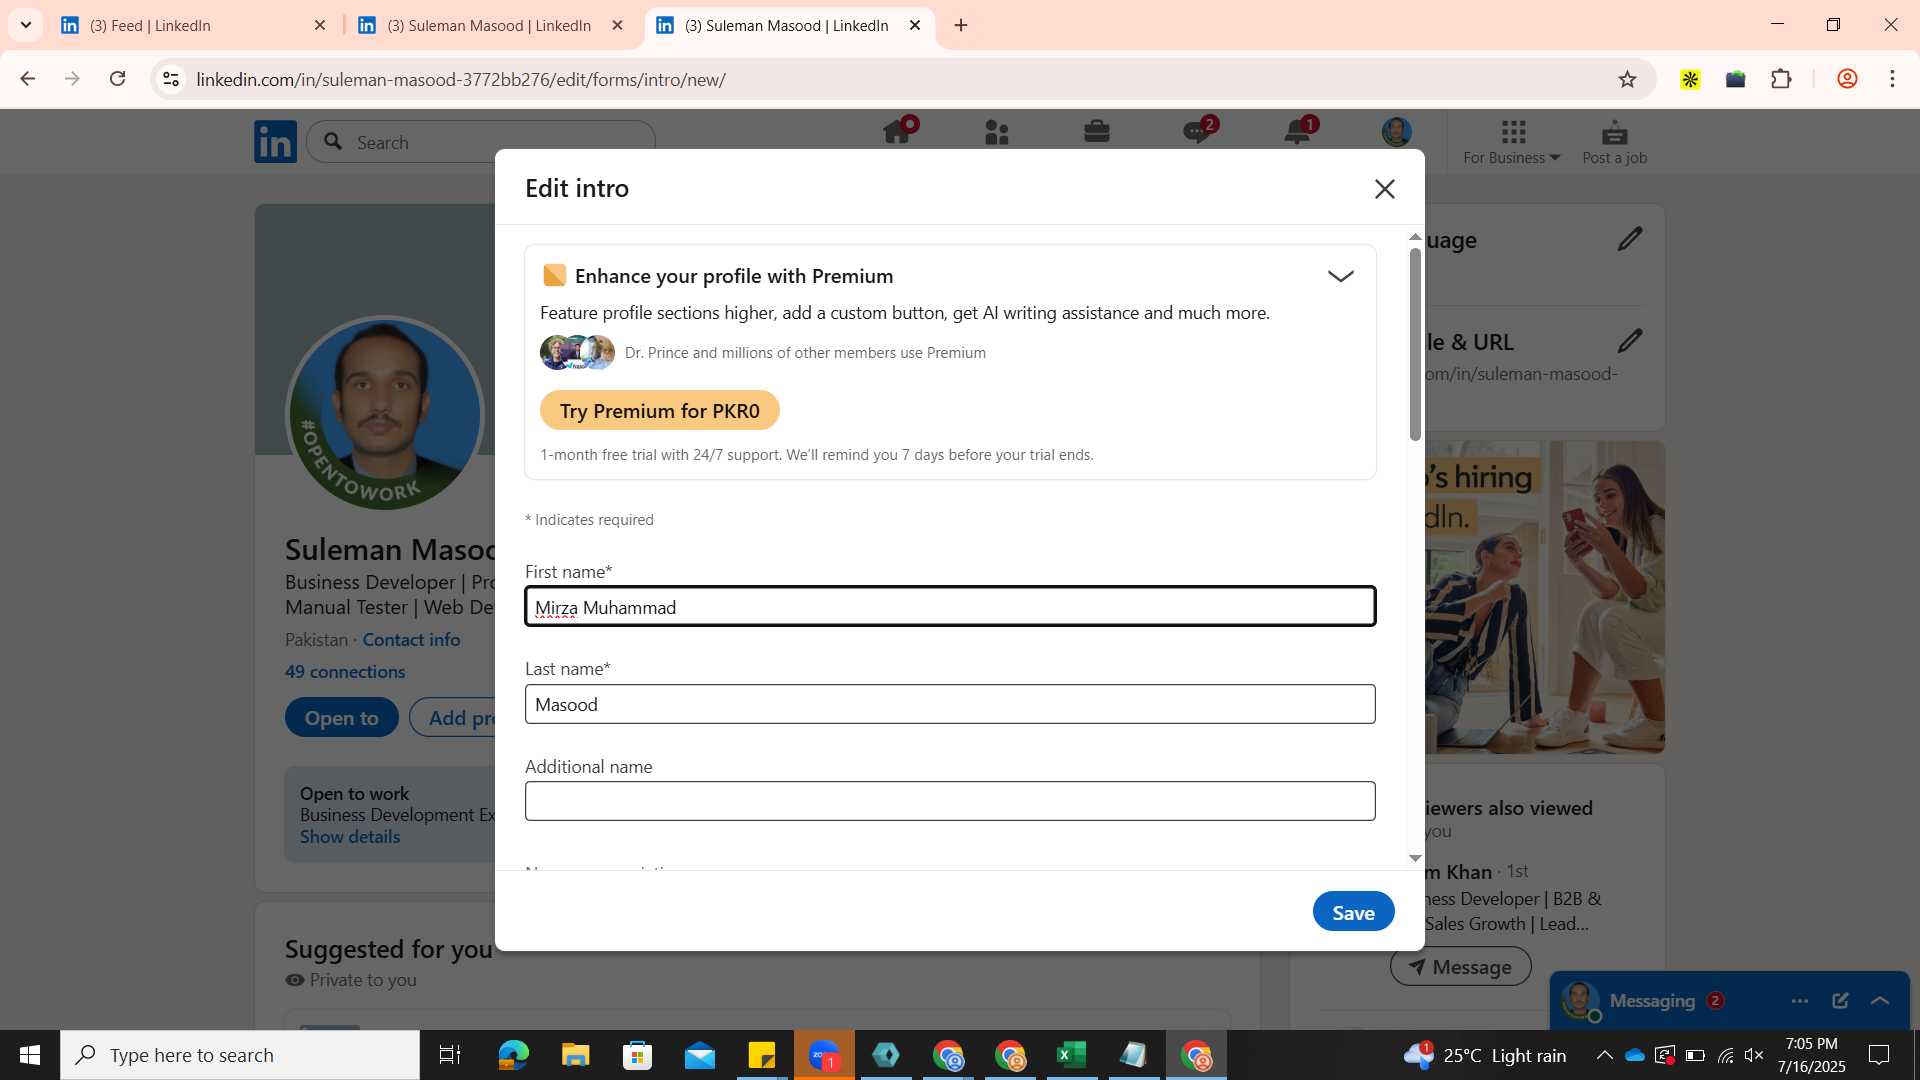Open the Jobs briefcase icon
Viewport: 1920px width, 1080px height.
click(x=1097, y=132)
